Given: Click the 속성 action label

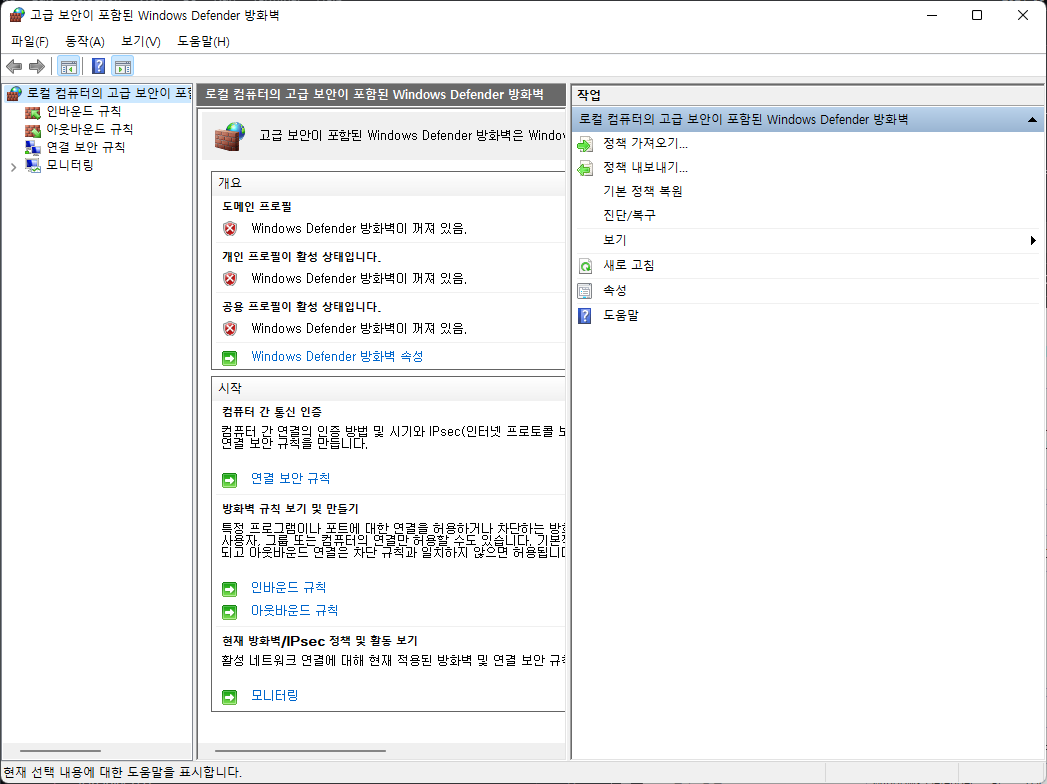Looking at the screenshot, I should [614, 290].
